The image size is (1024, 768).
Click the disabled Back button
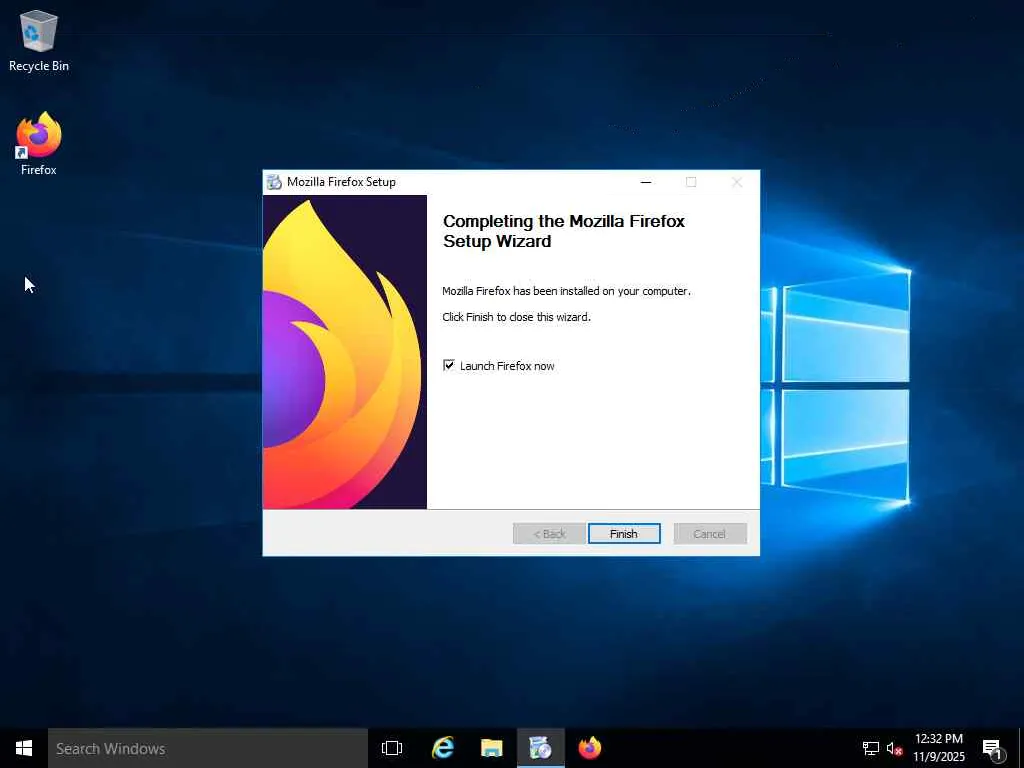click(549, 534)
